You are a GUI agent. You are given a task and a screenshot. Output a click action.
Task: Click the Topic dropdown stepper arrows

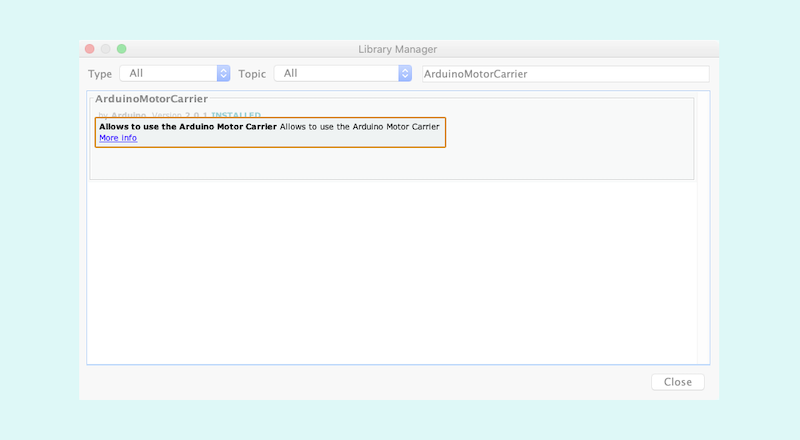pyautogui.click(x=405, y=73)
